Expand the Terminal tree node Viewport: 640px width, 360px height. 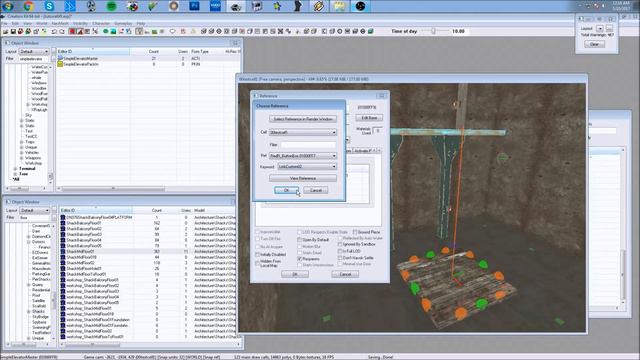(15, 169)
